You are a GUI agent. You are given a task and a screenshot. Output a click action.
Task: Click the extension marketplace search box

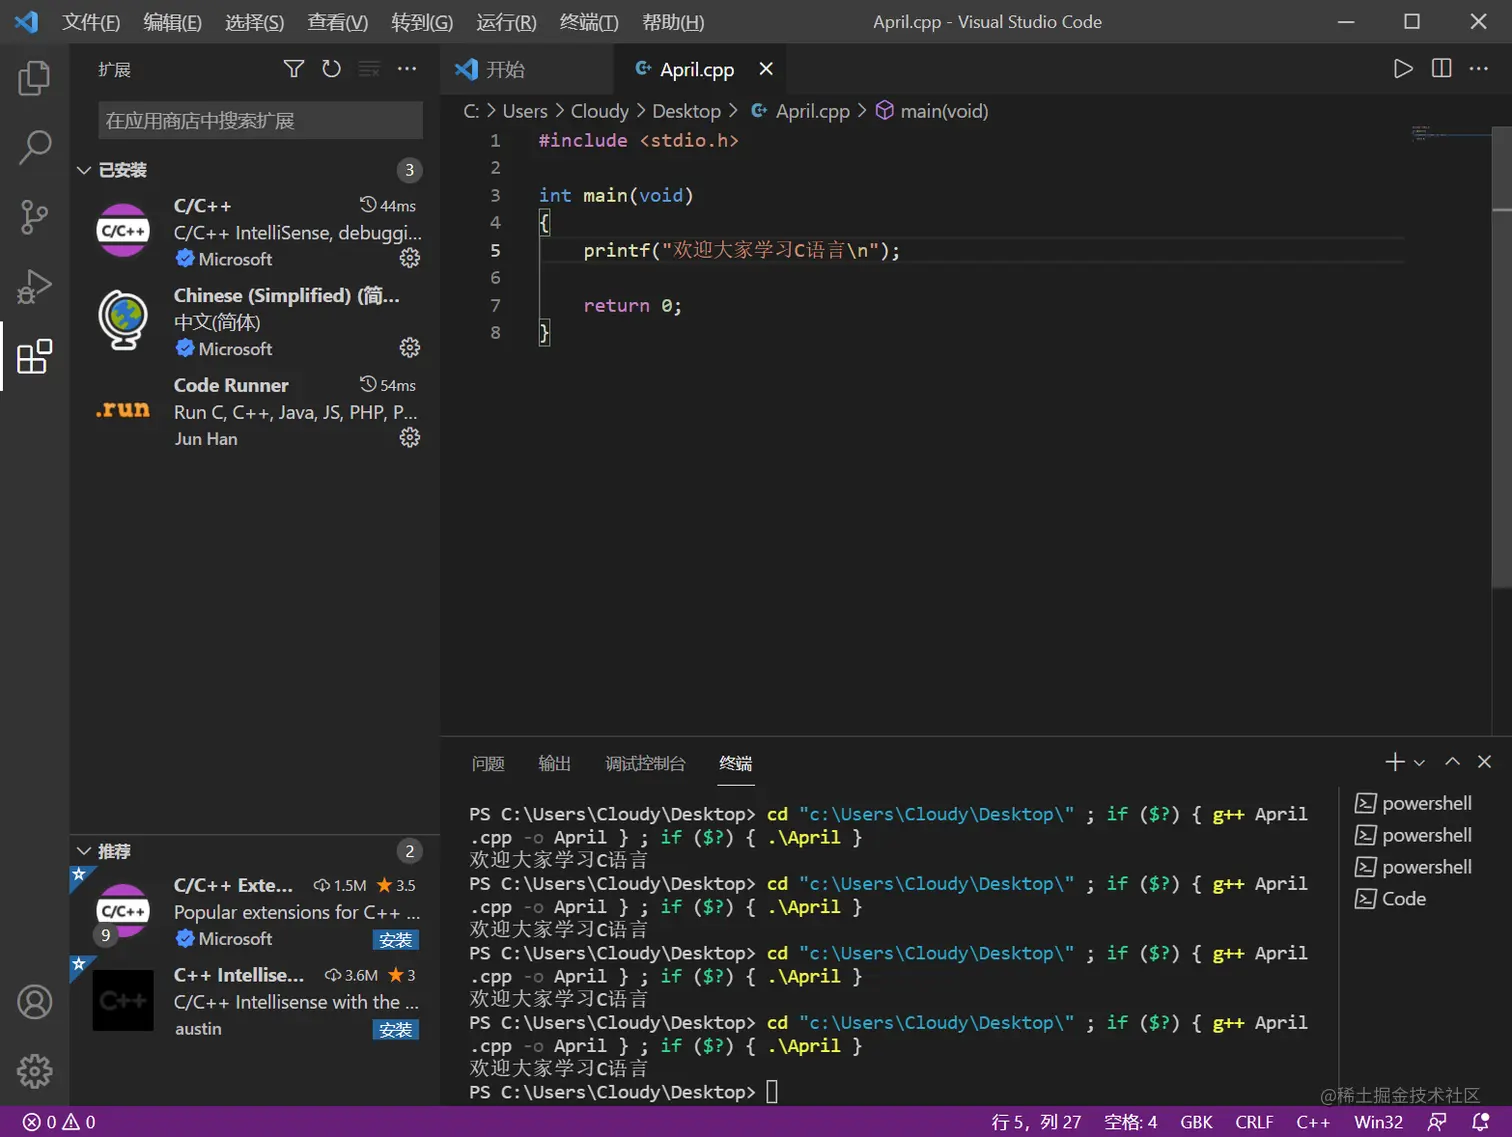(x=260, y=121)
